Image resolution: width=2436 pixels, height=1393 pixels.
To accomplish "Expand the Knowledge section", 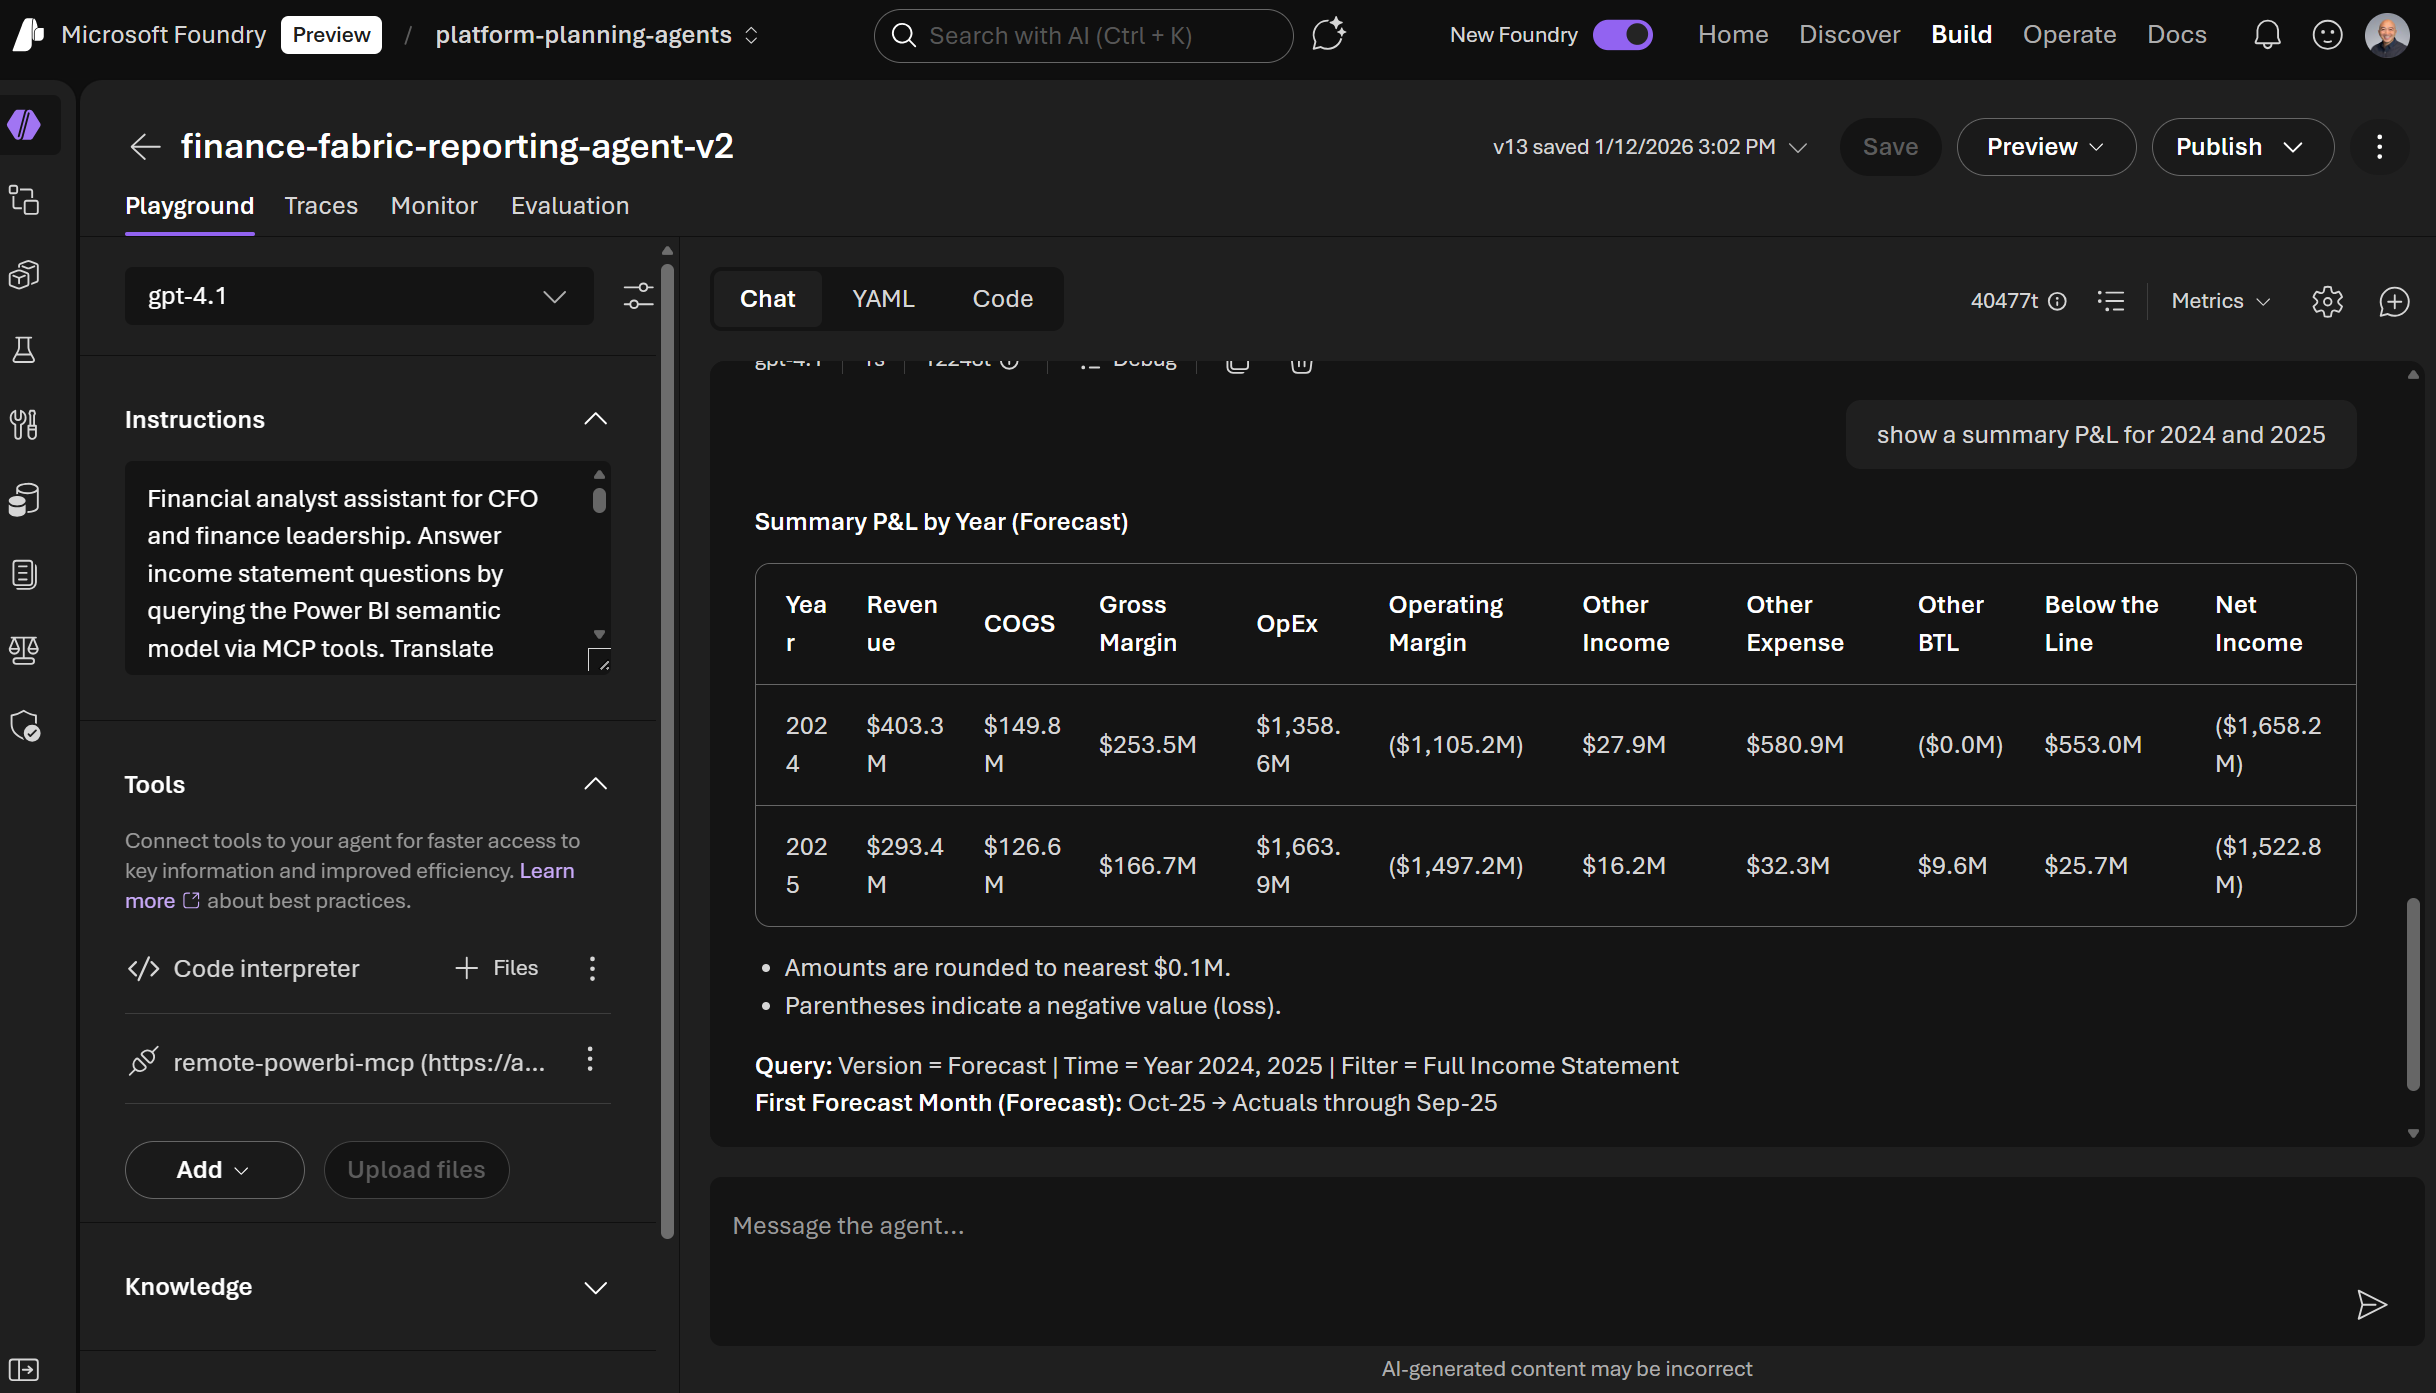I will [595, 1287].
